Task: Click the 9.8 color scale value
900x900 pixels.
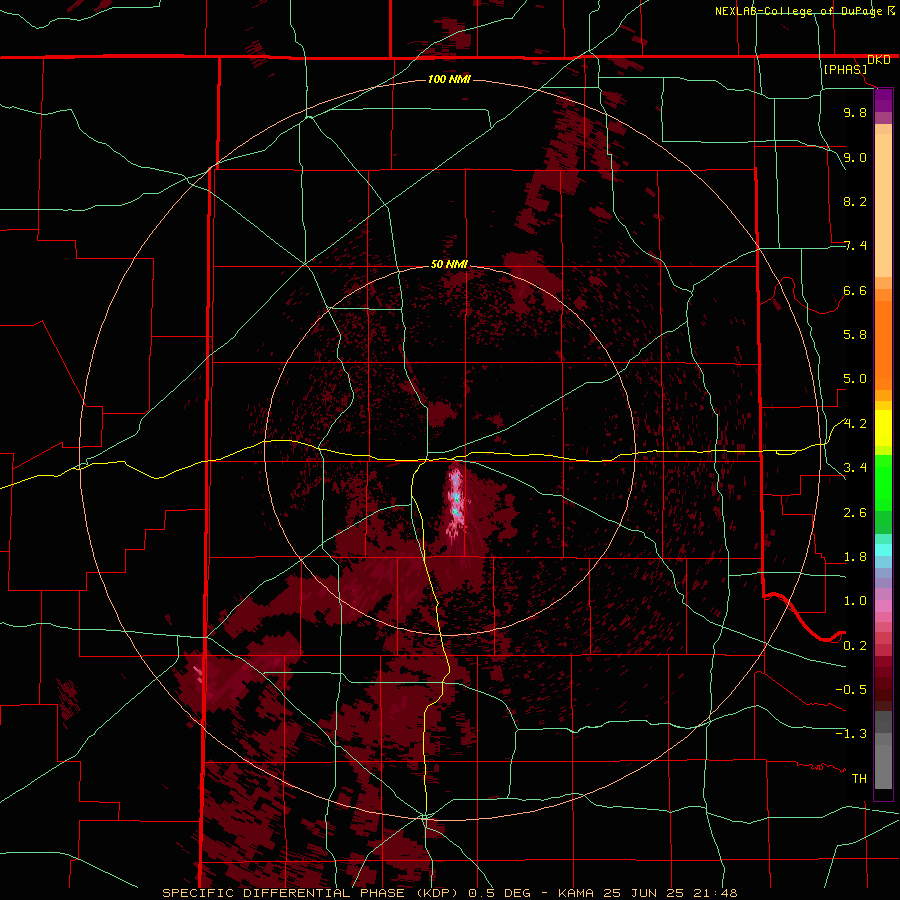Action: coord(855,112)
